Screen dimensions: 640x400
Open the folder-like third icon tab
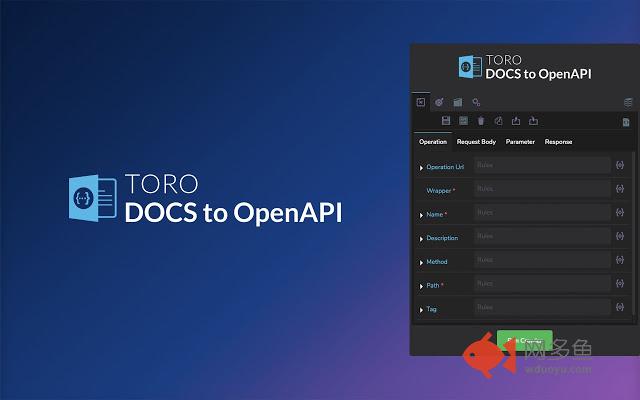click(458, 102)
